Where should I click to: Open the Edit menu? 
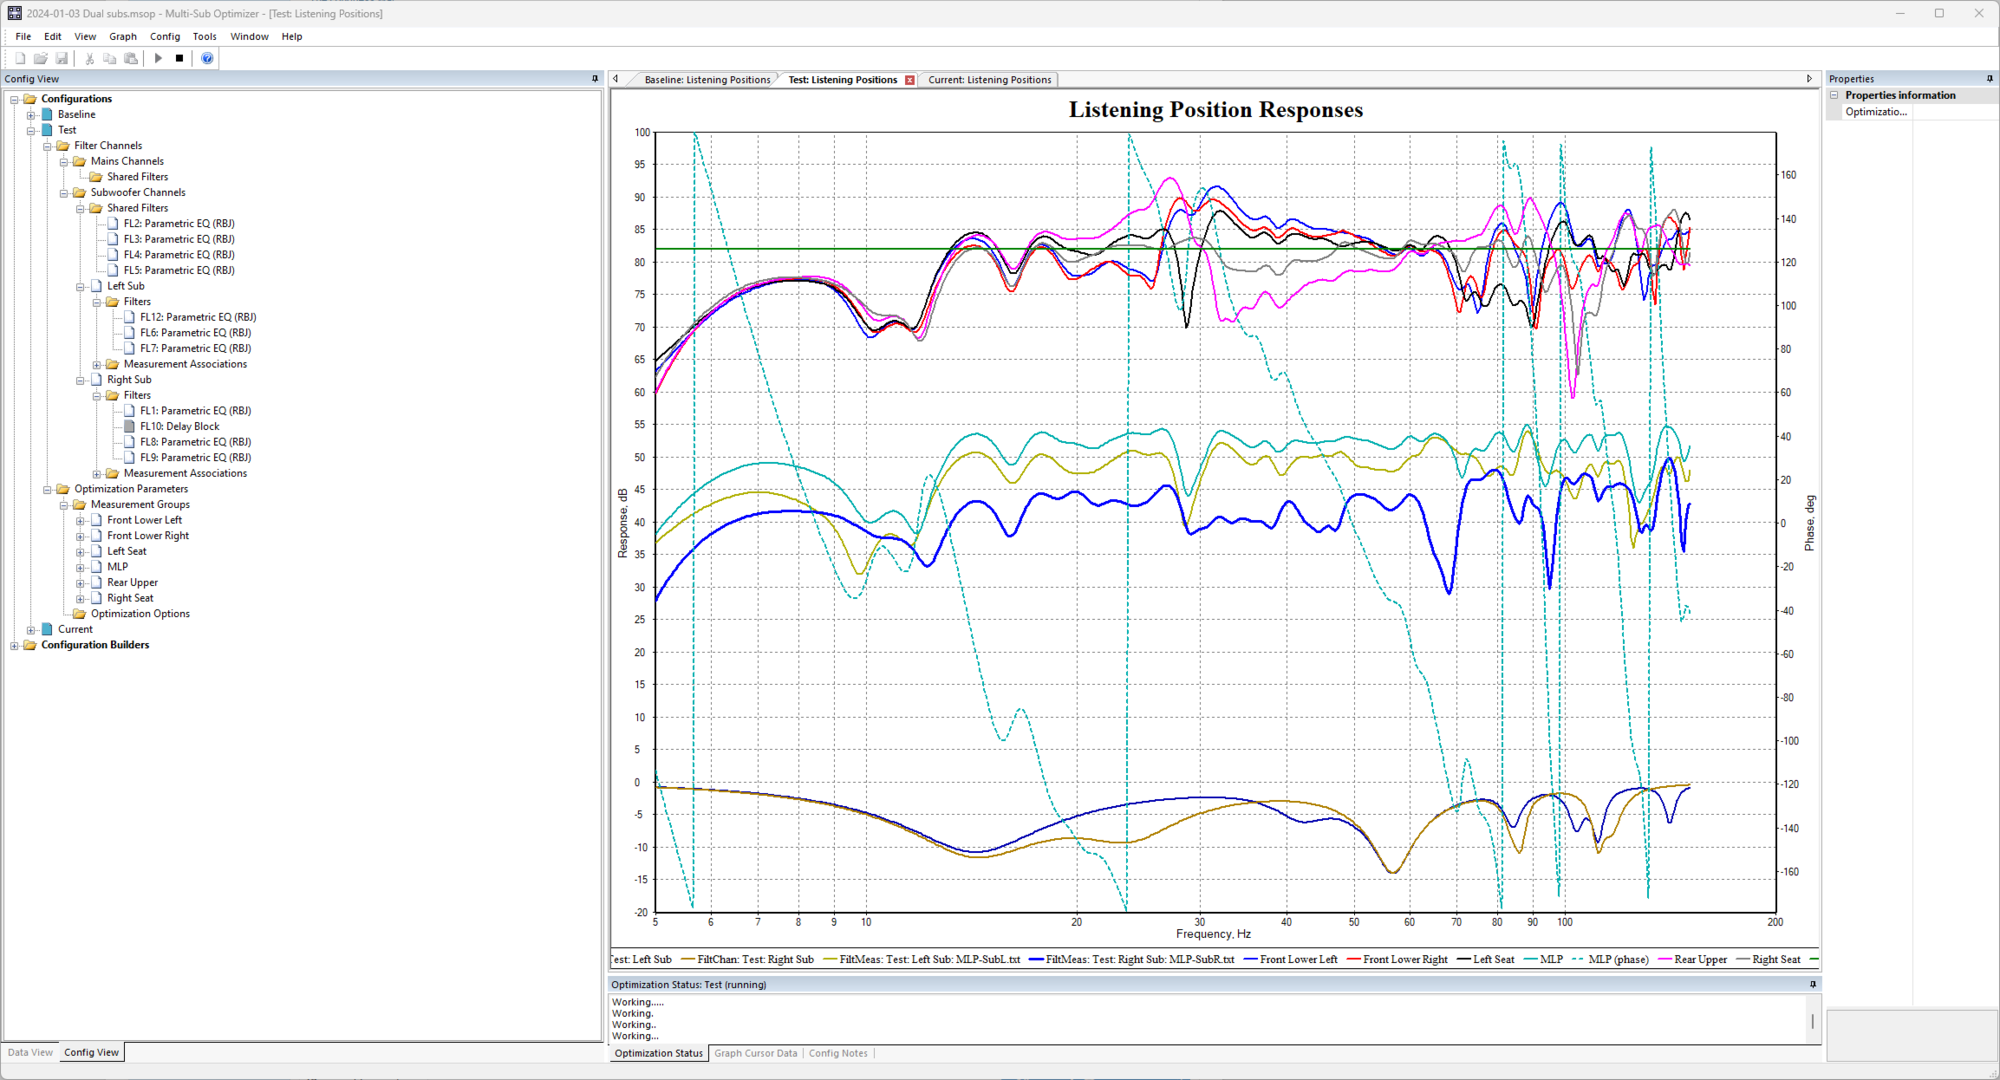coord(53,36)
